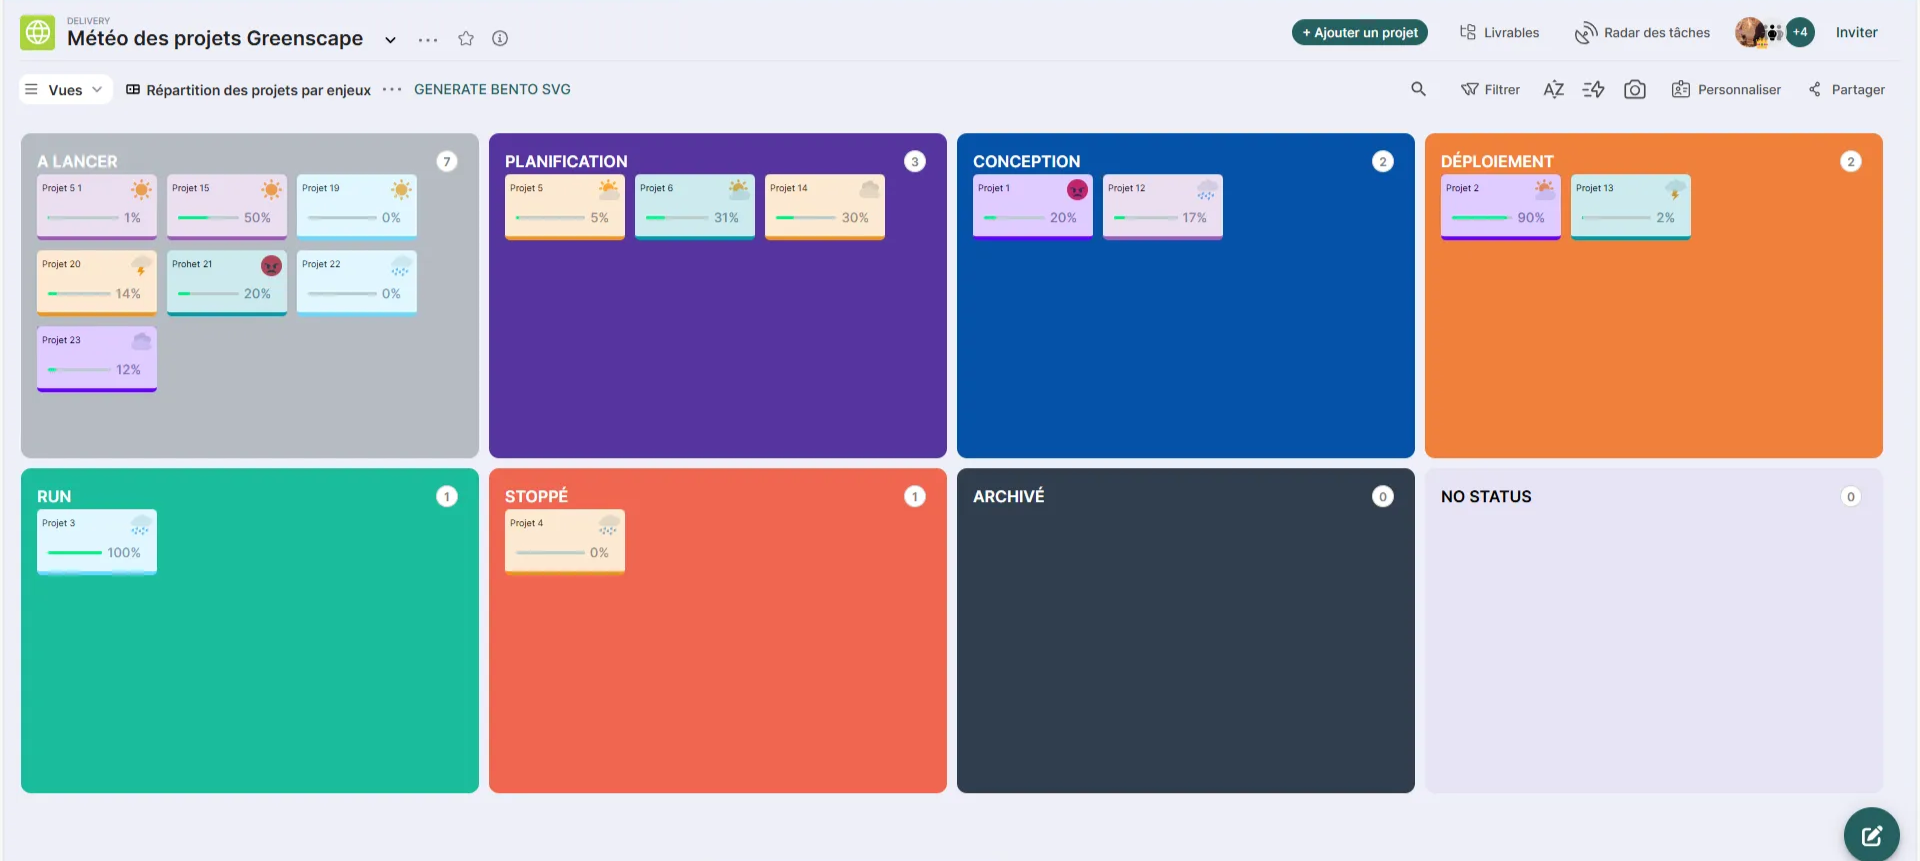Click the Personnaliser button

pos(1726,90)
